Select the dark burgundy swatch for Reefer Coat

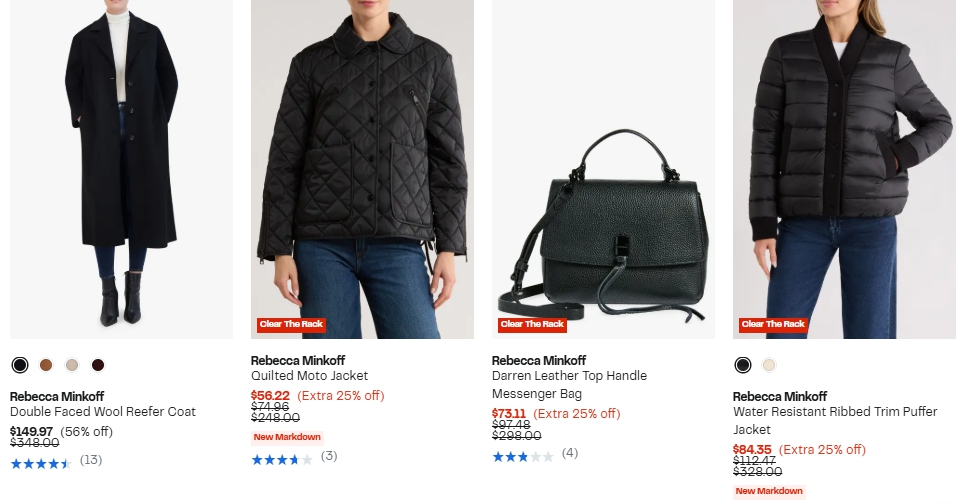pos(98,365)
